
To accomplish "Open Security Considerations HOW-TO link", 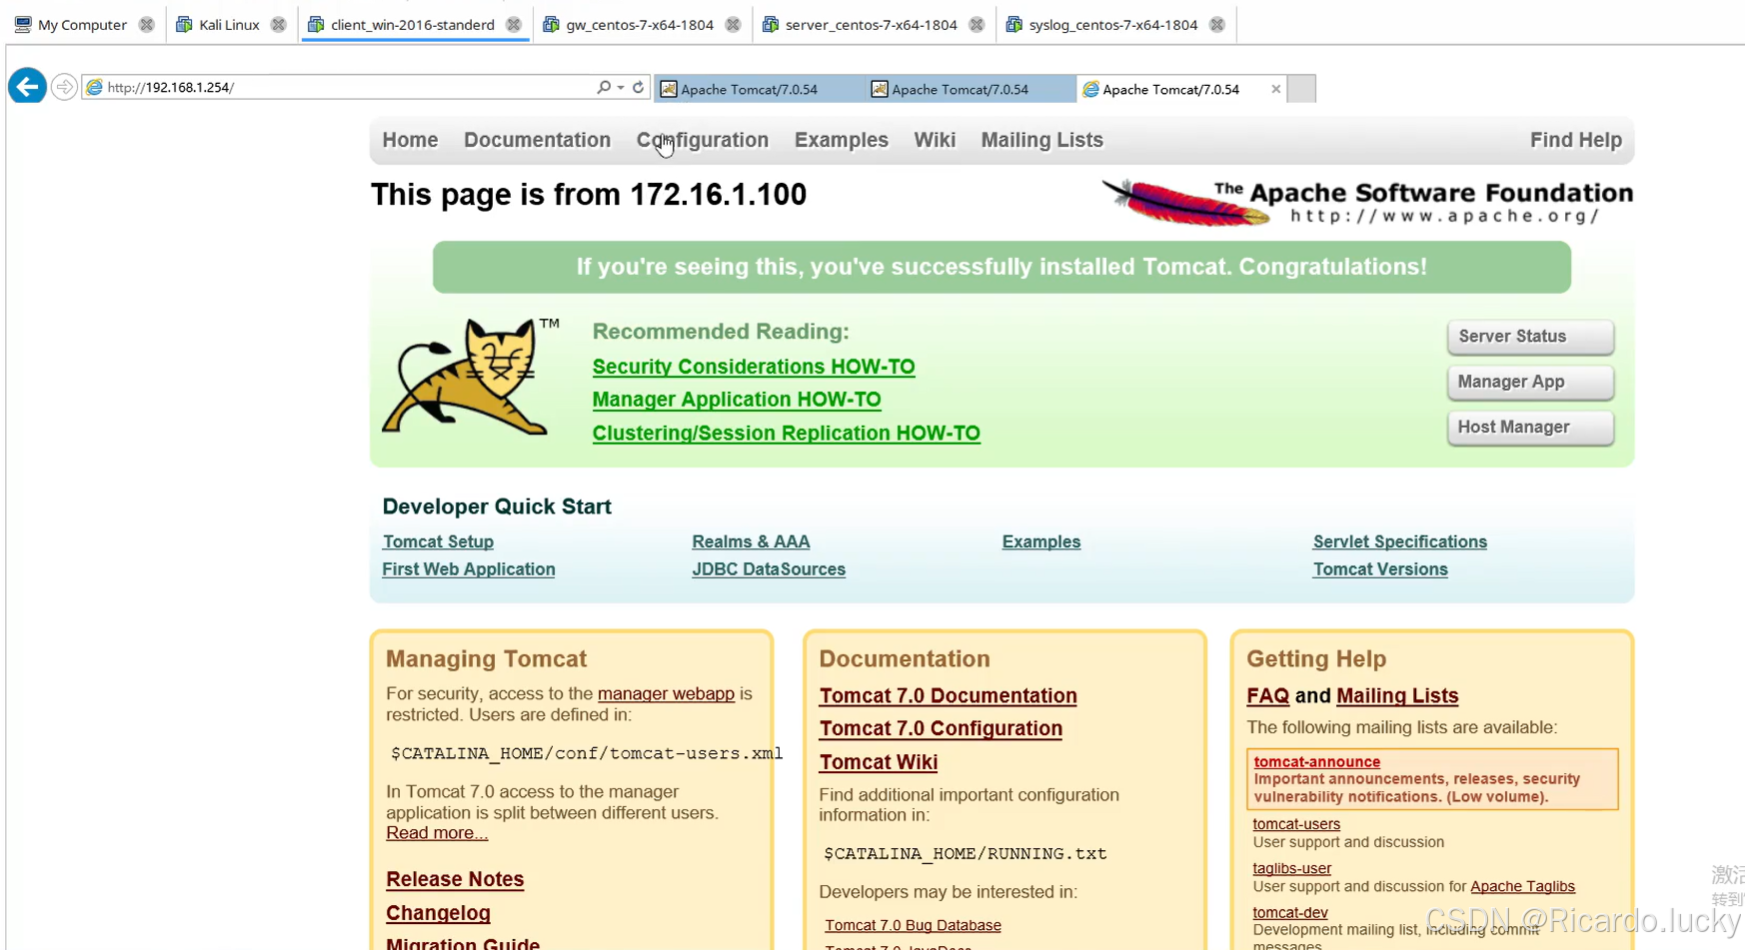I will pyautogui.click(x=753, y=367).
